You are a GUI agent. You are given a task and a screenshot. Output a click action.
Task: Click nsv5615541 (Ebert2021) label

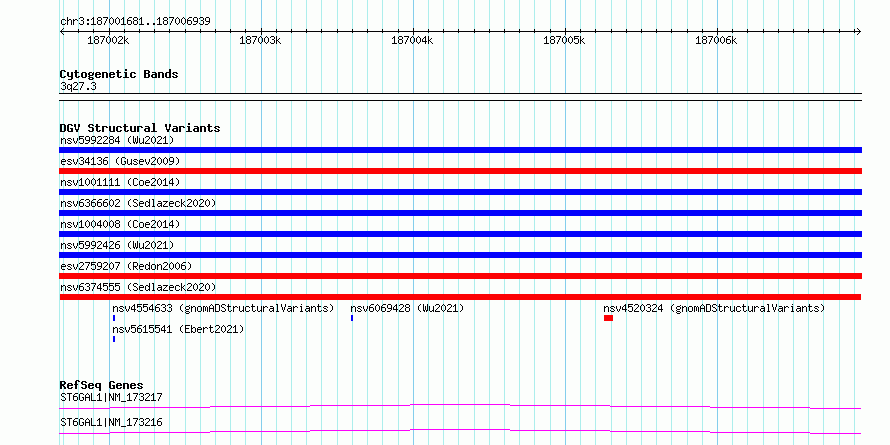[178, 329]
